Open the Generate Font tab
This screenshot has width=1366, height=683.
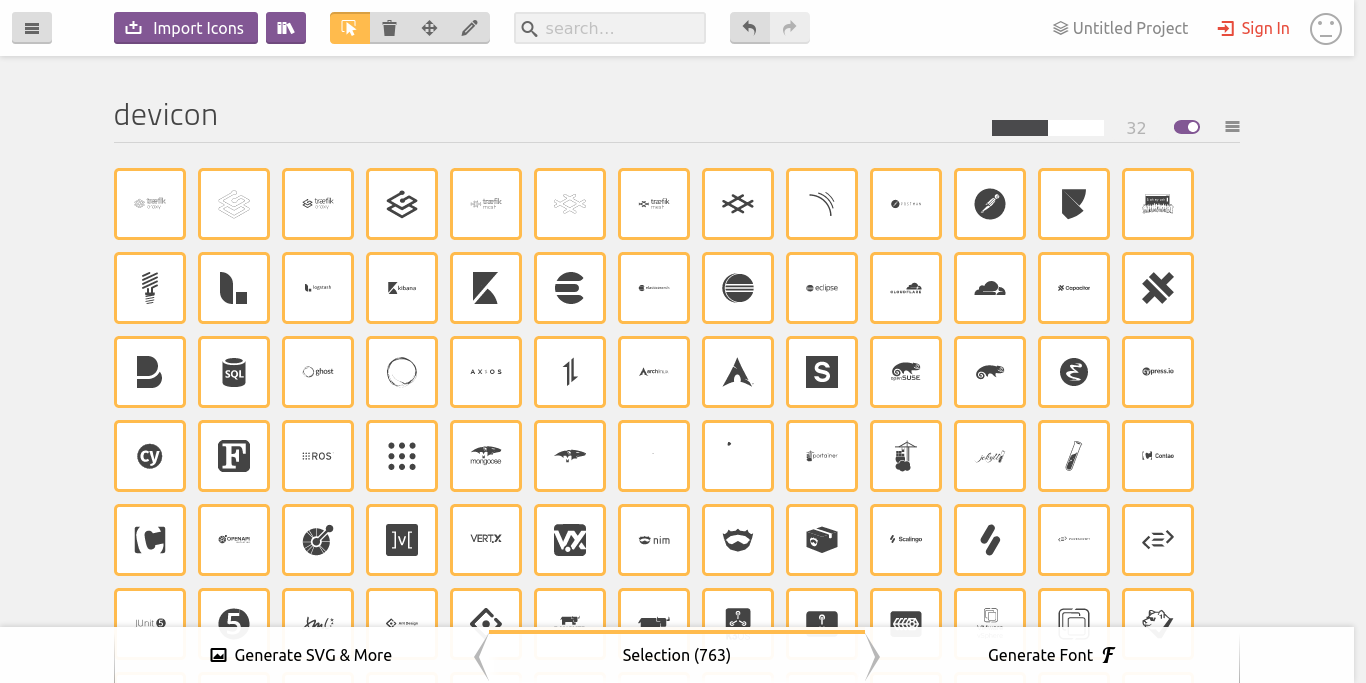1051,655
